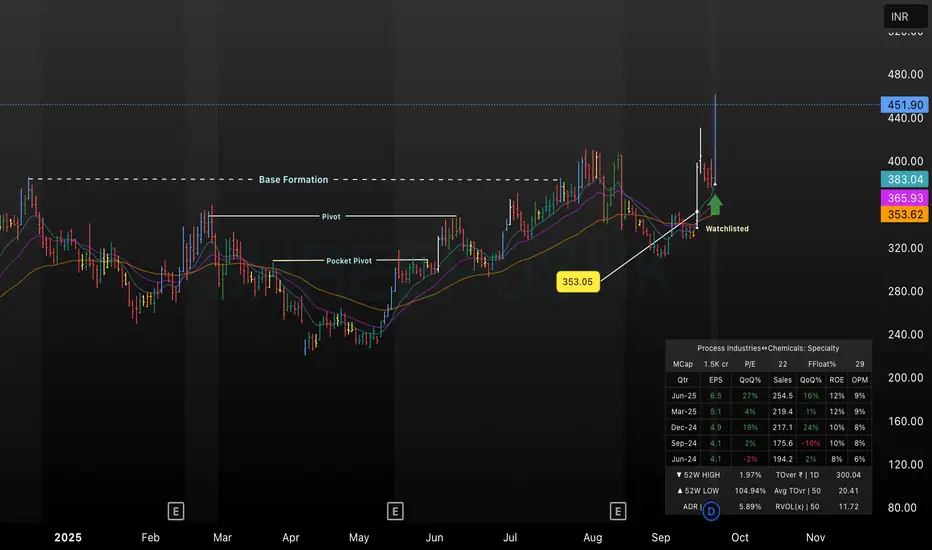Click the magenta 365.93 price label
Image resolution: width=932 pixels, height=550 pixels.
click(905, 197)
